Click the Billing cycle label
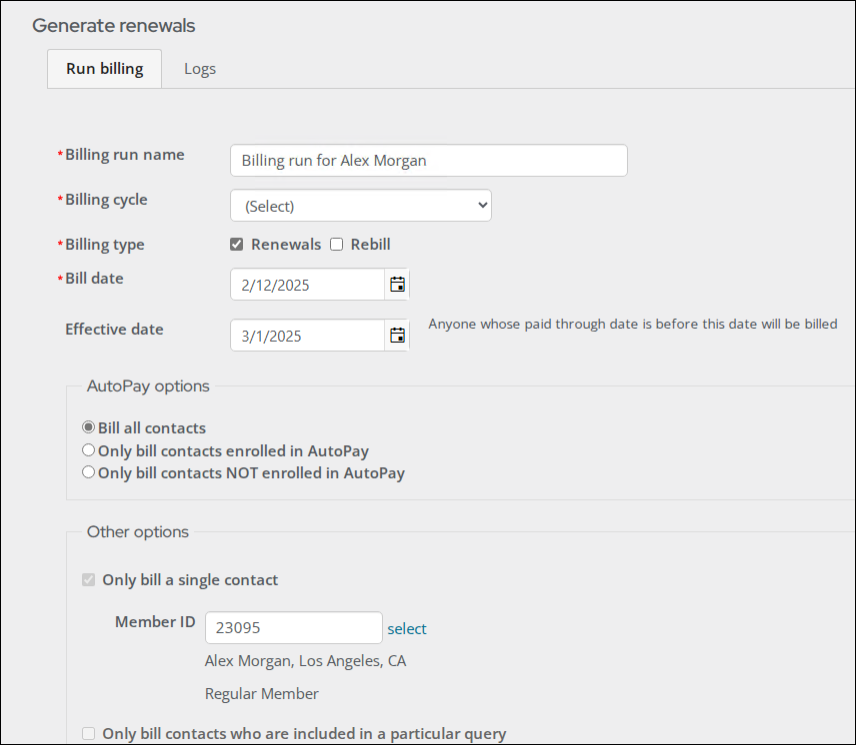Viewport: 856px width, 745px height. click(106, 200)
